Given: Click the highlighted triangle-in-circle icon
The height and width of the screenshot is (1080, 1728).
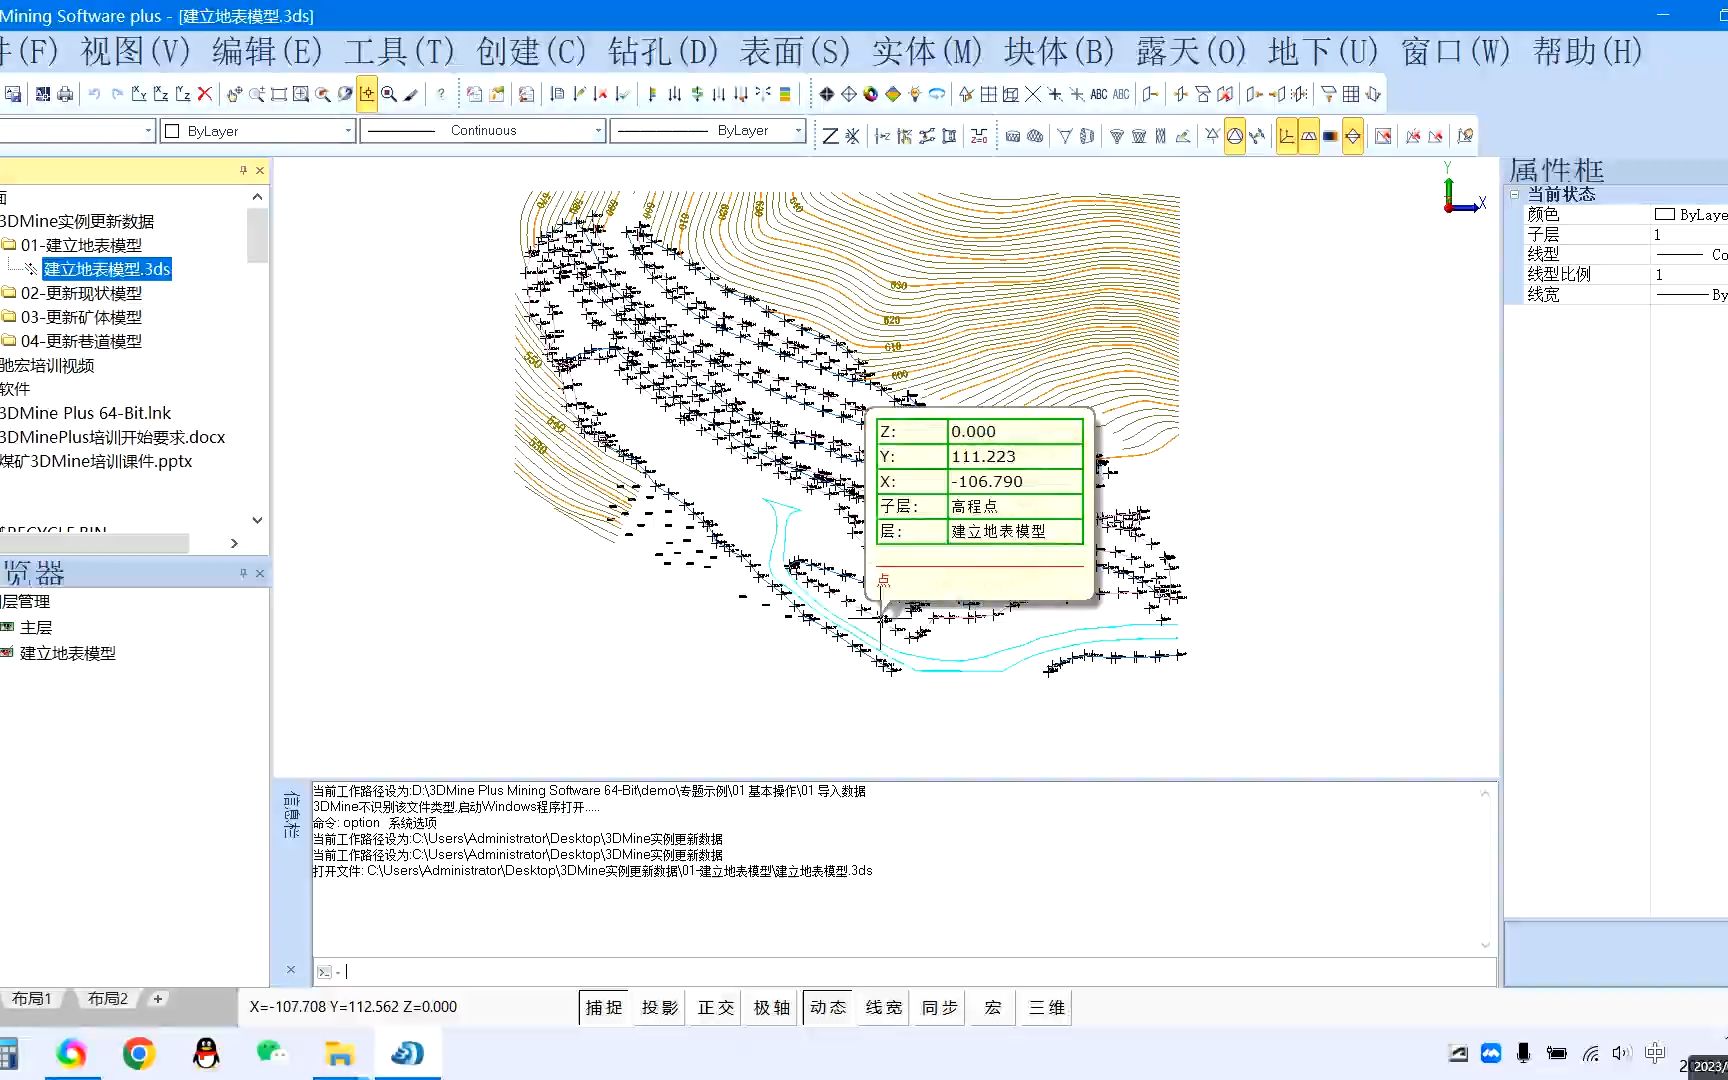Looking at the screenshot, I should [x=1235, y=136].
